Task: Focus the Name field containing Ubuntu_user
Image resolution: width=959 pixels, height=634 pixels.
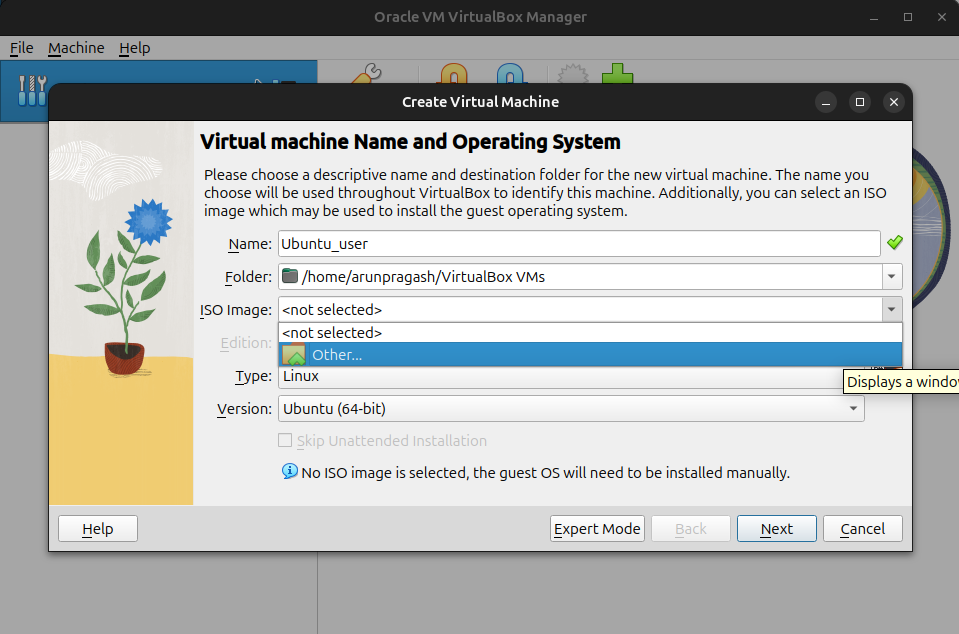Action: point(579,243)
